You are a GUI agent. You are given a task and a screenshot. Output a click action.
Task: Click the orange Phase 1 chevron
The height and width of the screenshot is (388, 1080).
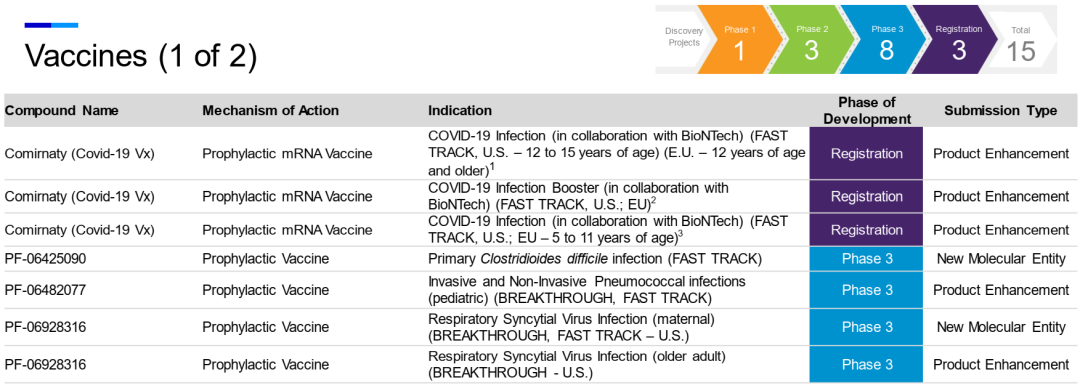tap(738, 40)
